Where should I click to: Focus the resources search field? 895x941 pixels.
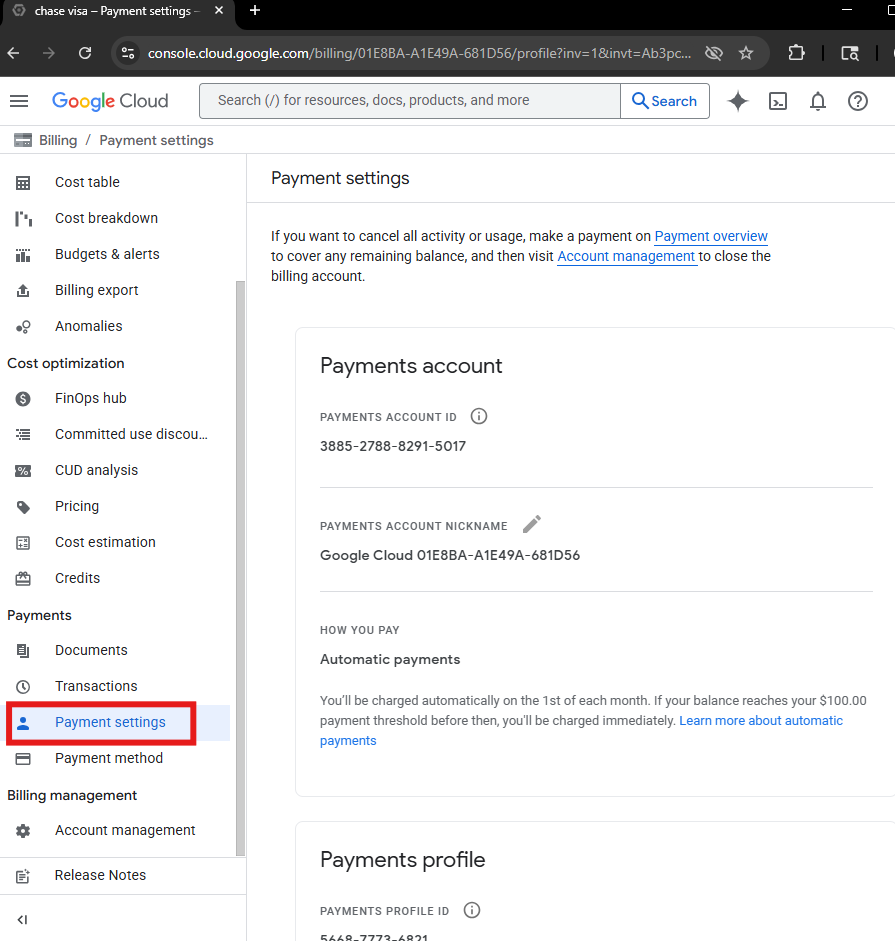tap(410, 101)
